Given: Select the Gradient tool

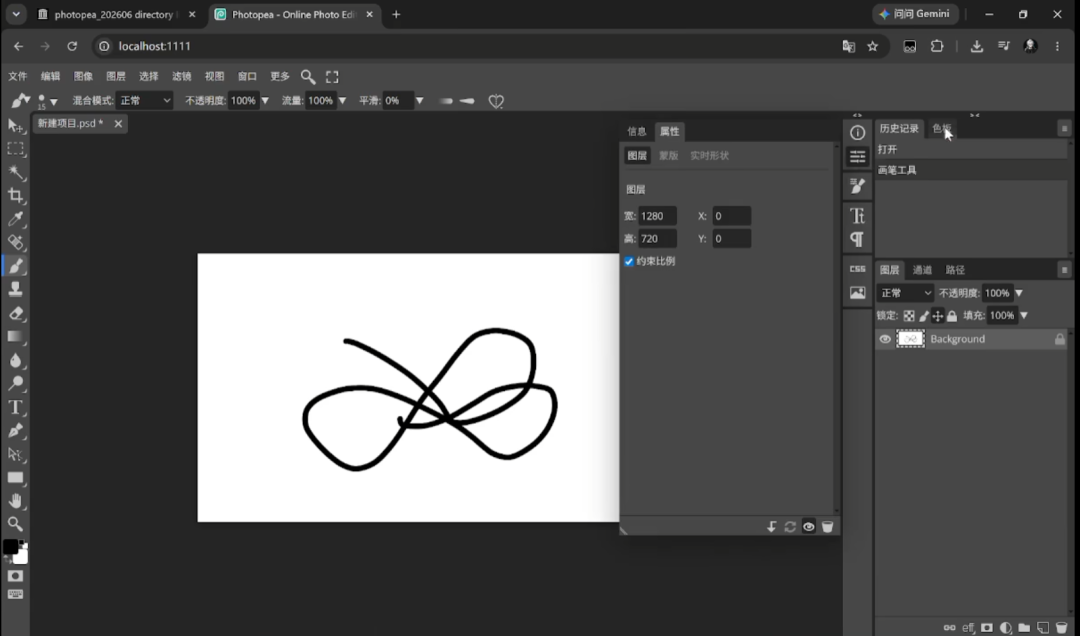Looking at the screenshot, I should [15, 337].
